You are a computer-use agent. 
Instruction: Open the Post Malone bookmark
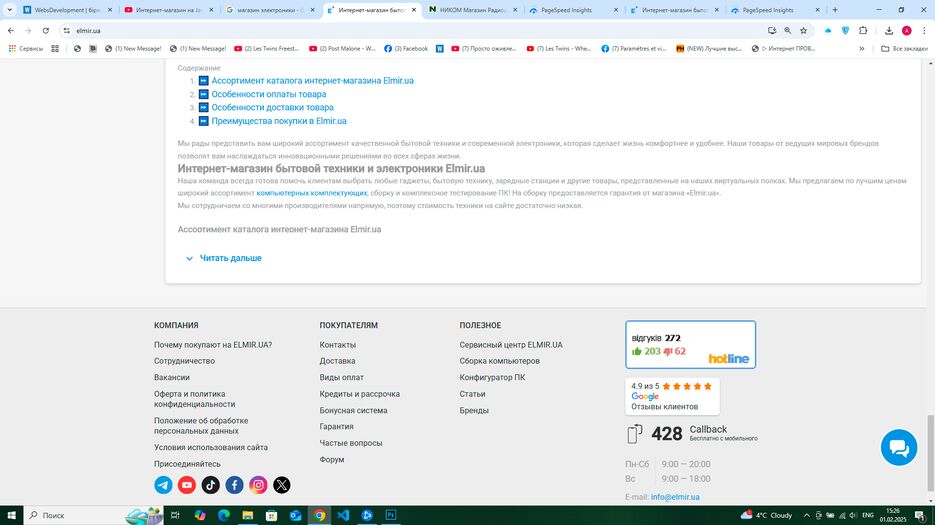(x=342, y=48)
